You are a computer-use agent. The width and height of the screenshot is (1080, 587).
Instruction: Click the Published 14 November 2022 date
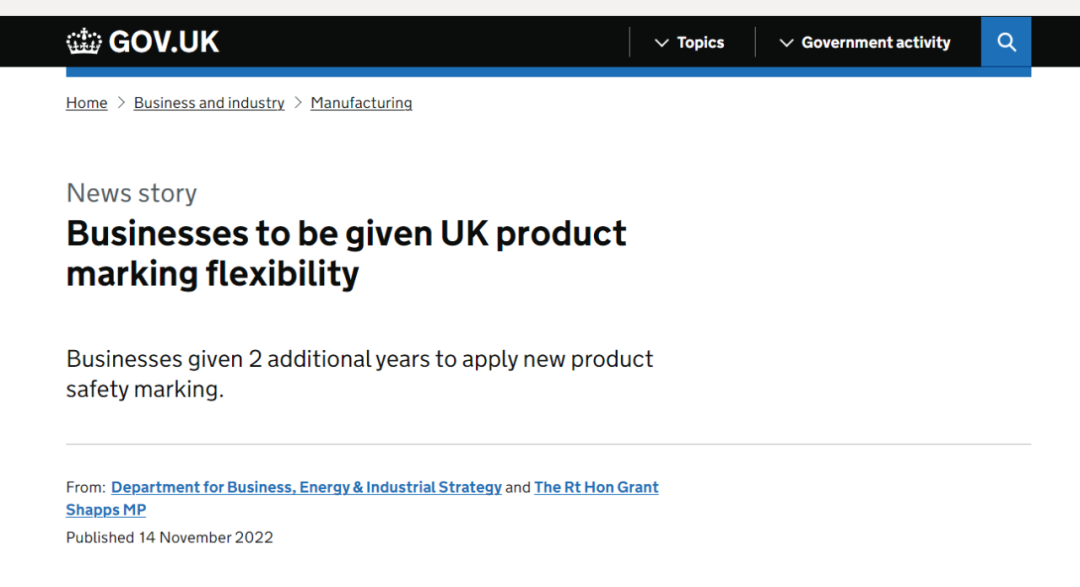169,537
